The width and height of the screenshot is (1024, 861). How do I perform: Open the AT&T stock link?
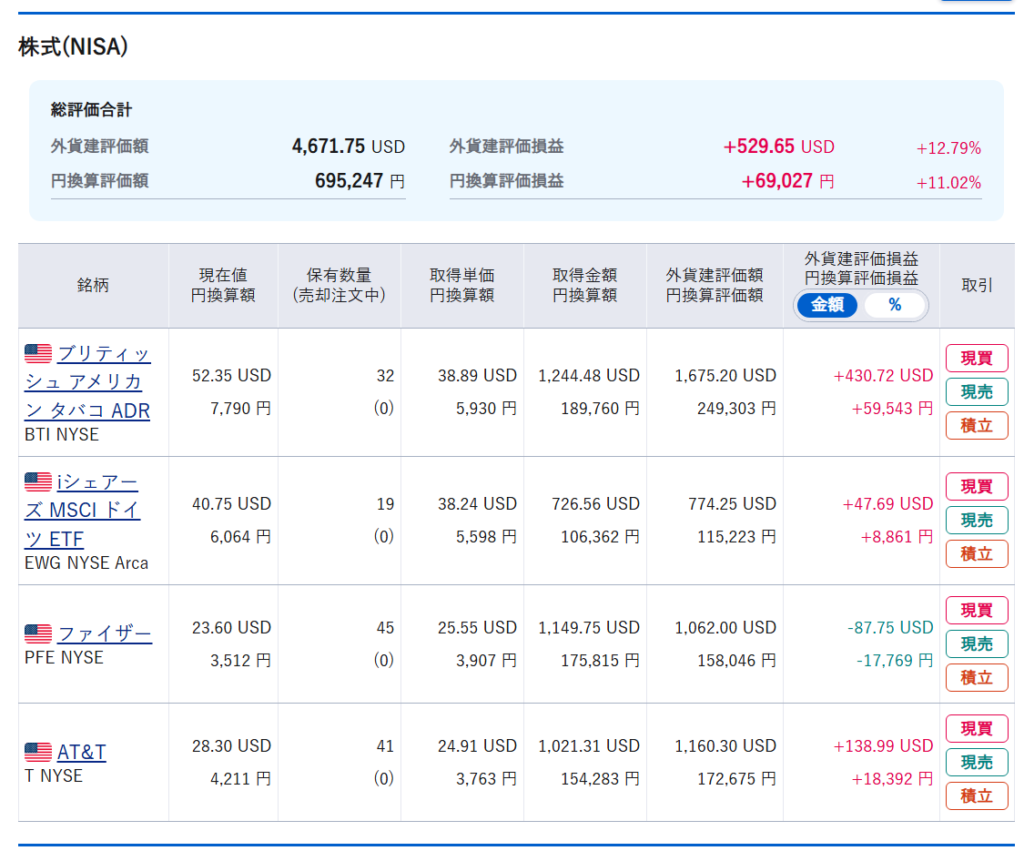81,752
